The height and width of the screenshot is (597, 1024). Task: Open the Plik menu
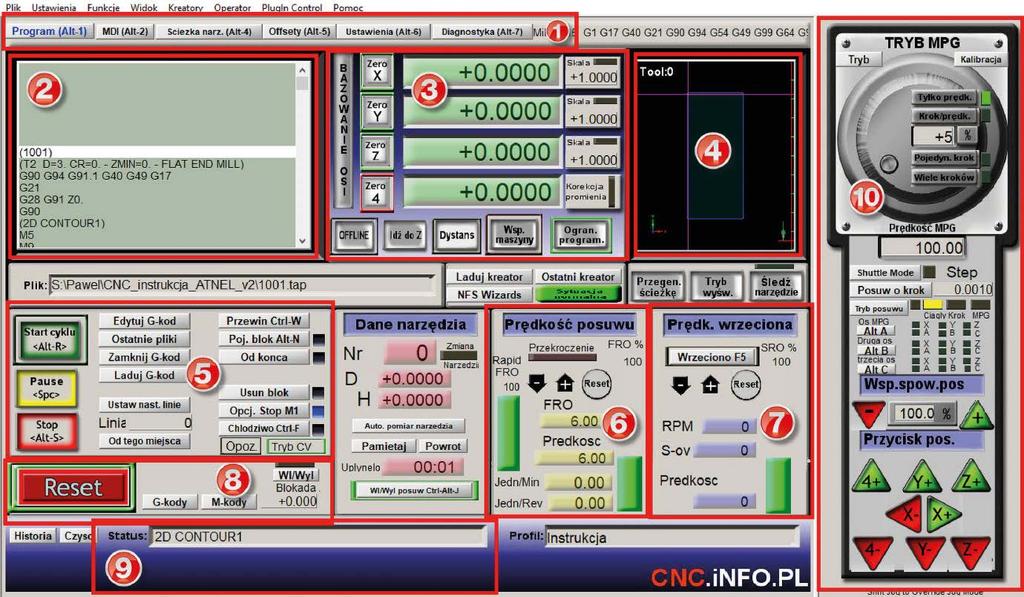click(x=14, y=8)
